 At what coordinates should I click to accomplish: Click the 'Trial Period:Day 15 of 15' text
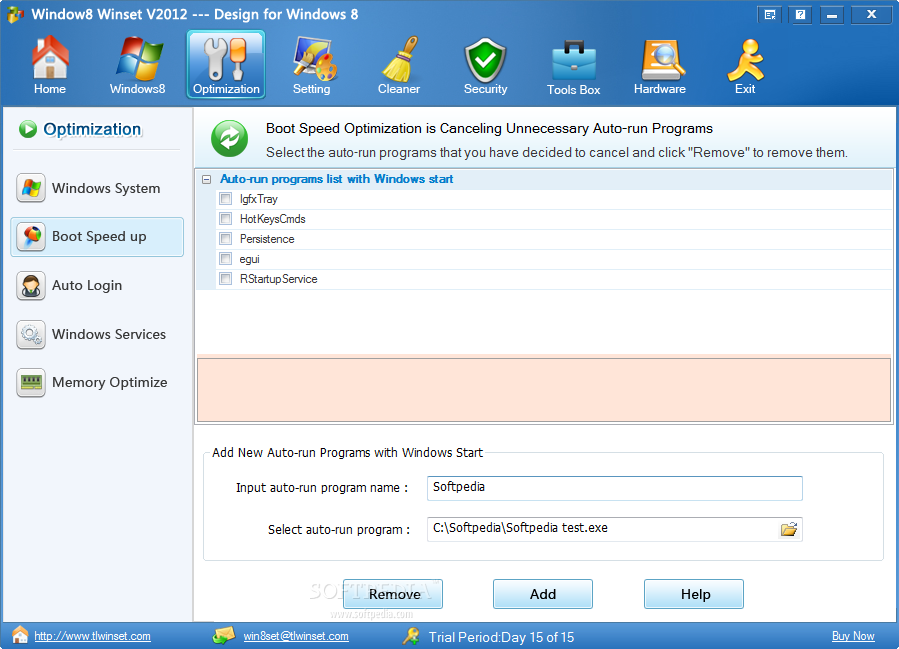[501, 637]
